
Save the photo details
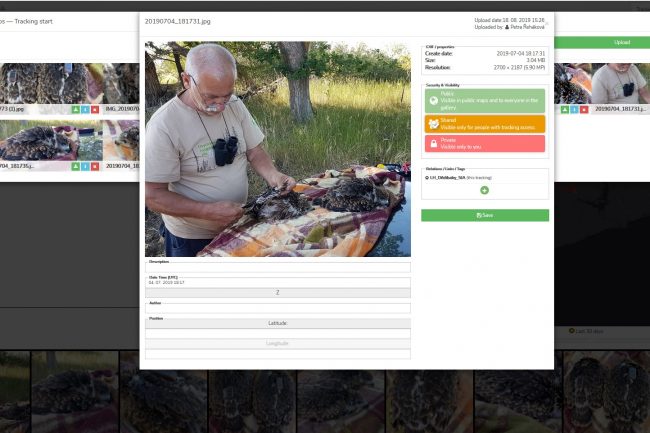tap(484, 215)
